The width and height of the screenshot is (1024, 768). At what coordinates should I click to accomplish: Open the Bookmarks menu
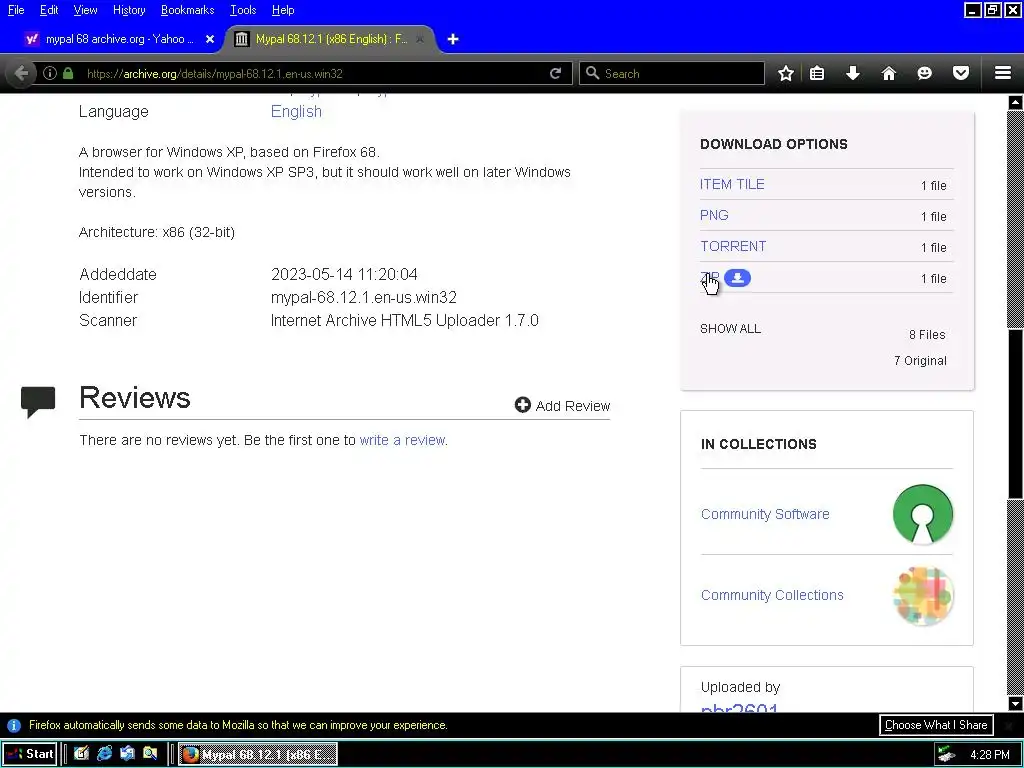click(187, 10)
